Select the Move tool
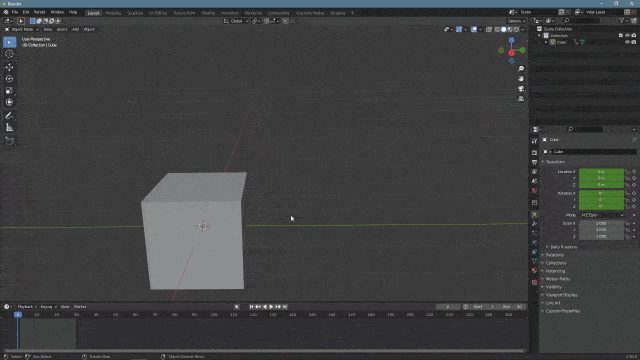This screenshot has height=360, width=640. click(9, 67)
